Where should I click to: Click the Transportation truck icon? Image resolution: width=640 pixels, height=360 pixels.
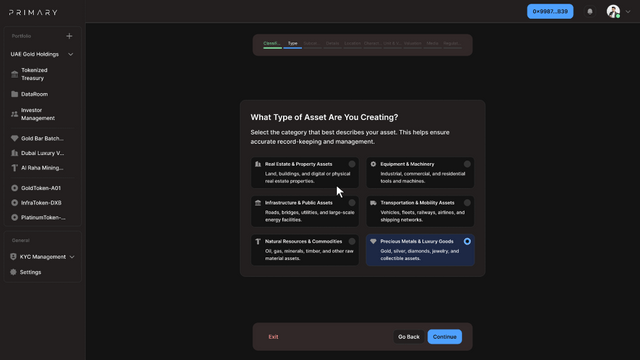(373, 203)
